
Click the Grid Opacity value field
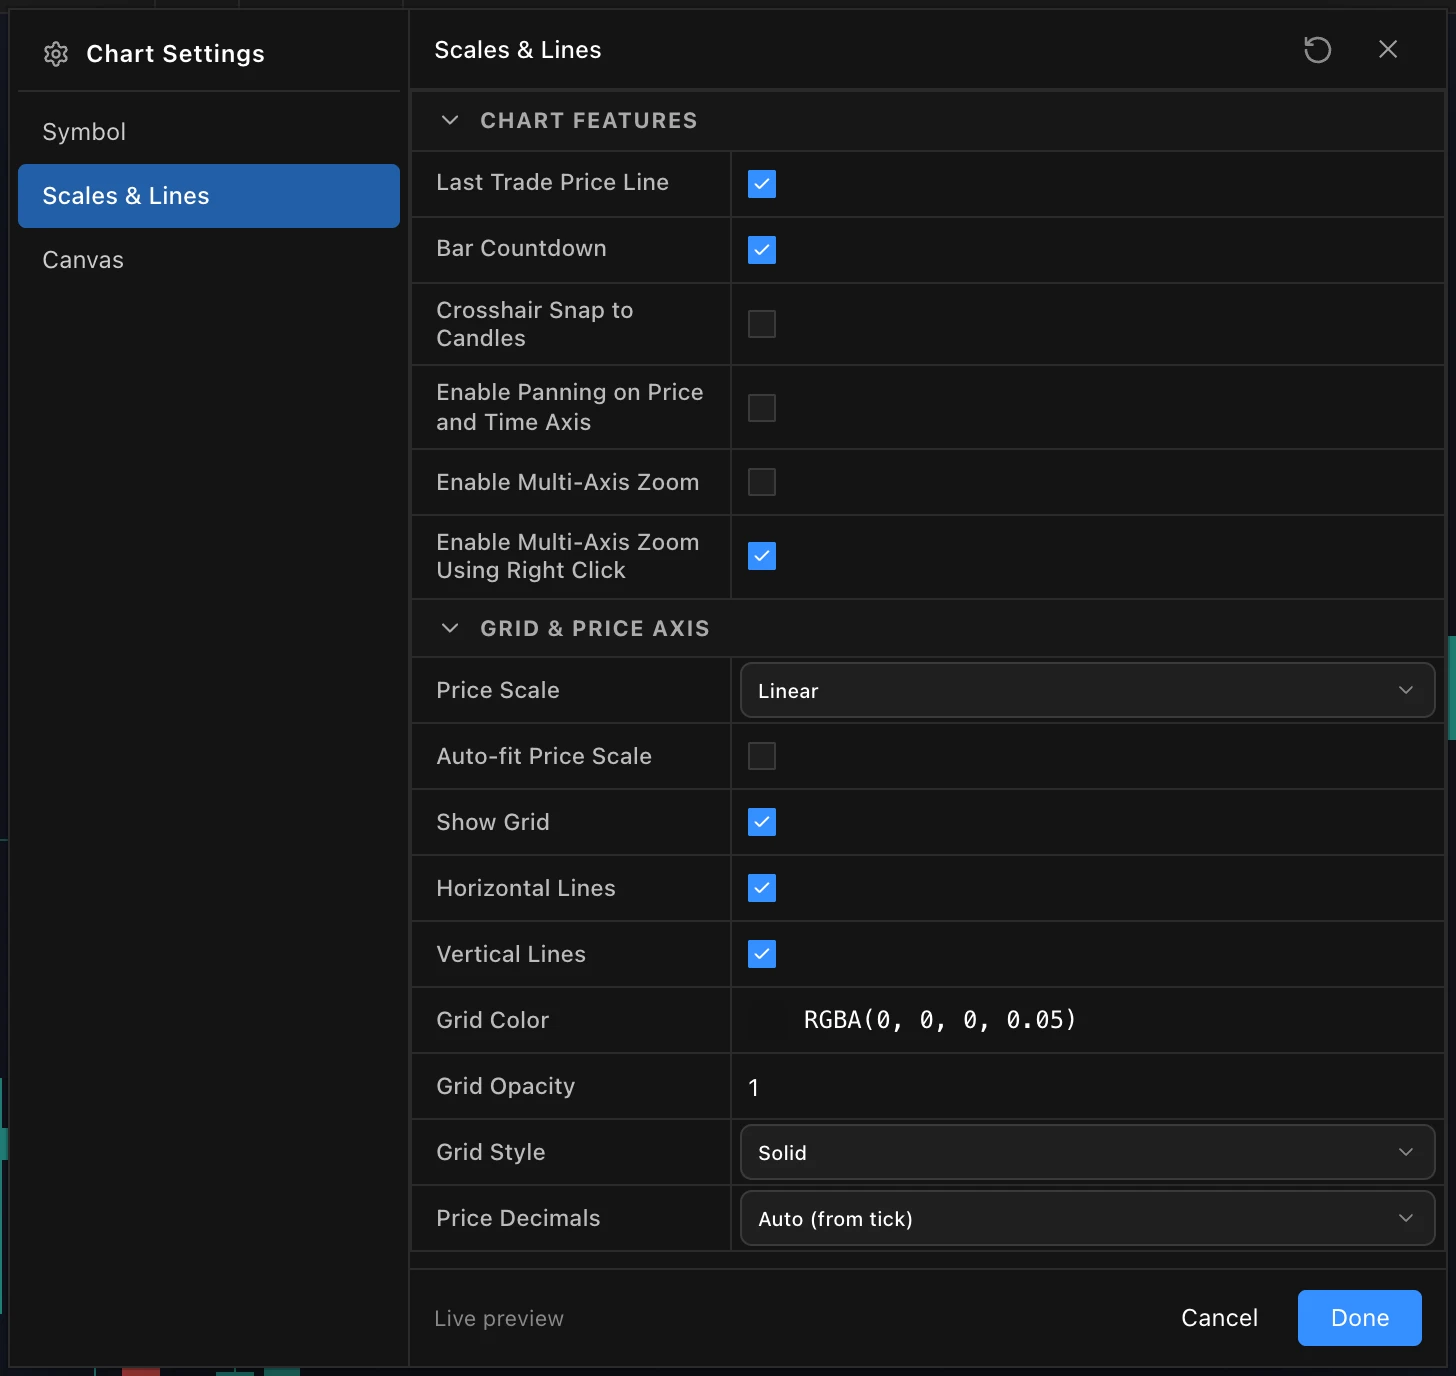click(1087, 1087)
